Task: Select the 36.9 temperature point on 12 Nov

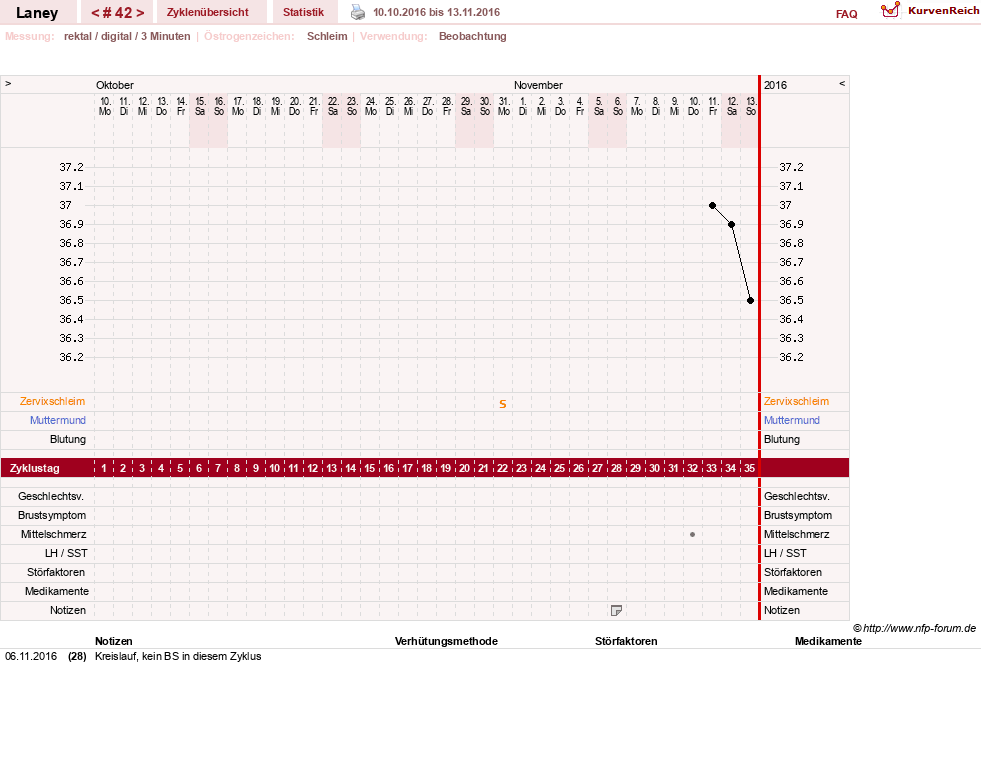Action: pyautogui.click(x=731, y=224)
